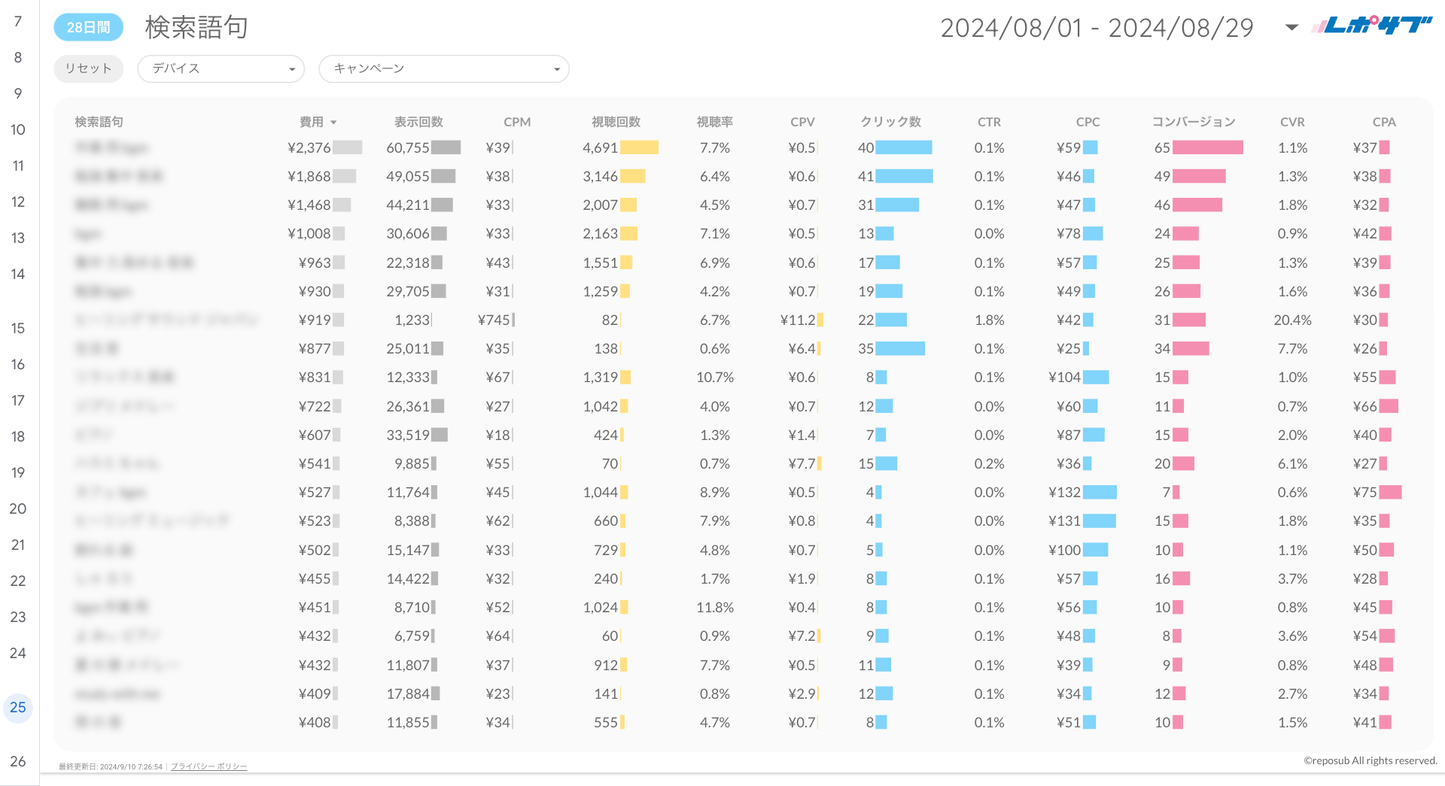This screenshot has height=786, width=1445.
Task: Sort by the 視聴回数 column header
Action: tap(616, 122)
